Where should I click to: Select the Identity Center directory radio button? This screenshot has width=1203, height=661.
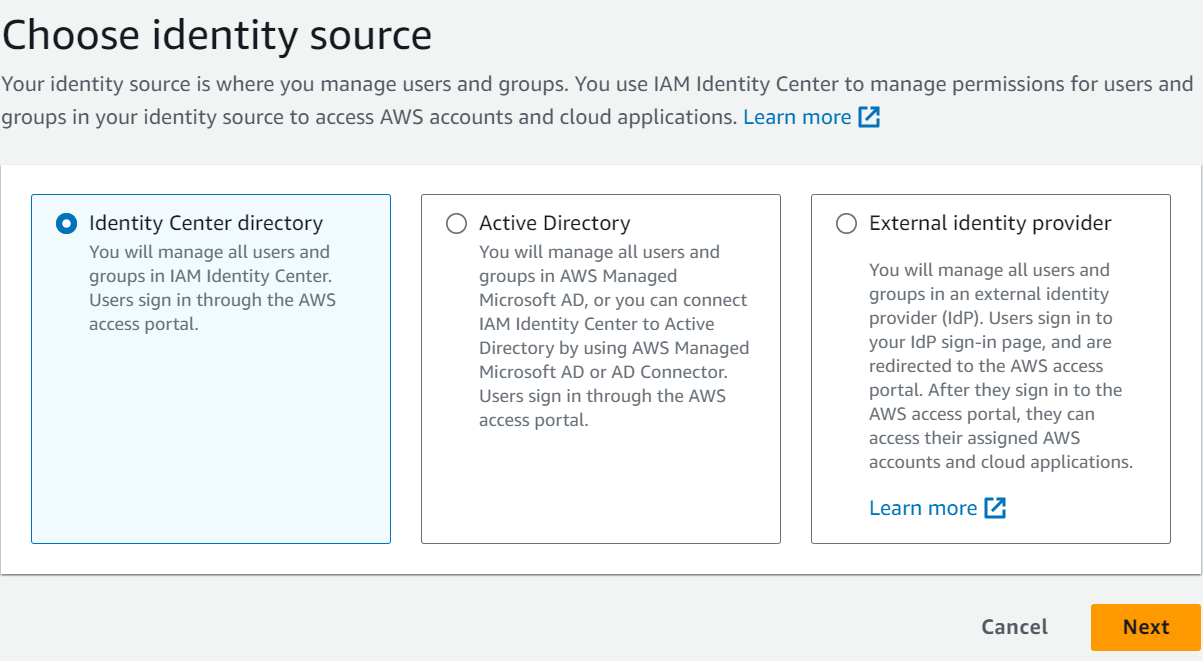click(66, 224)
